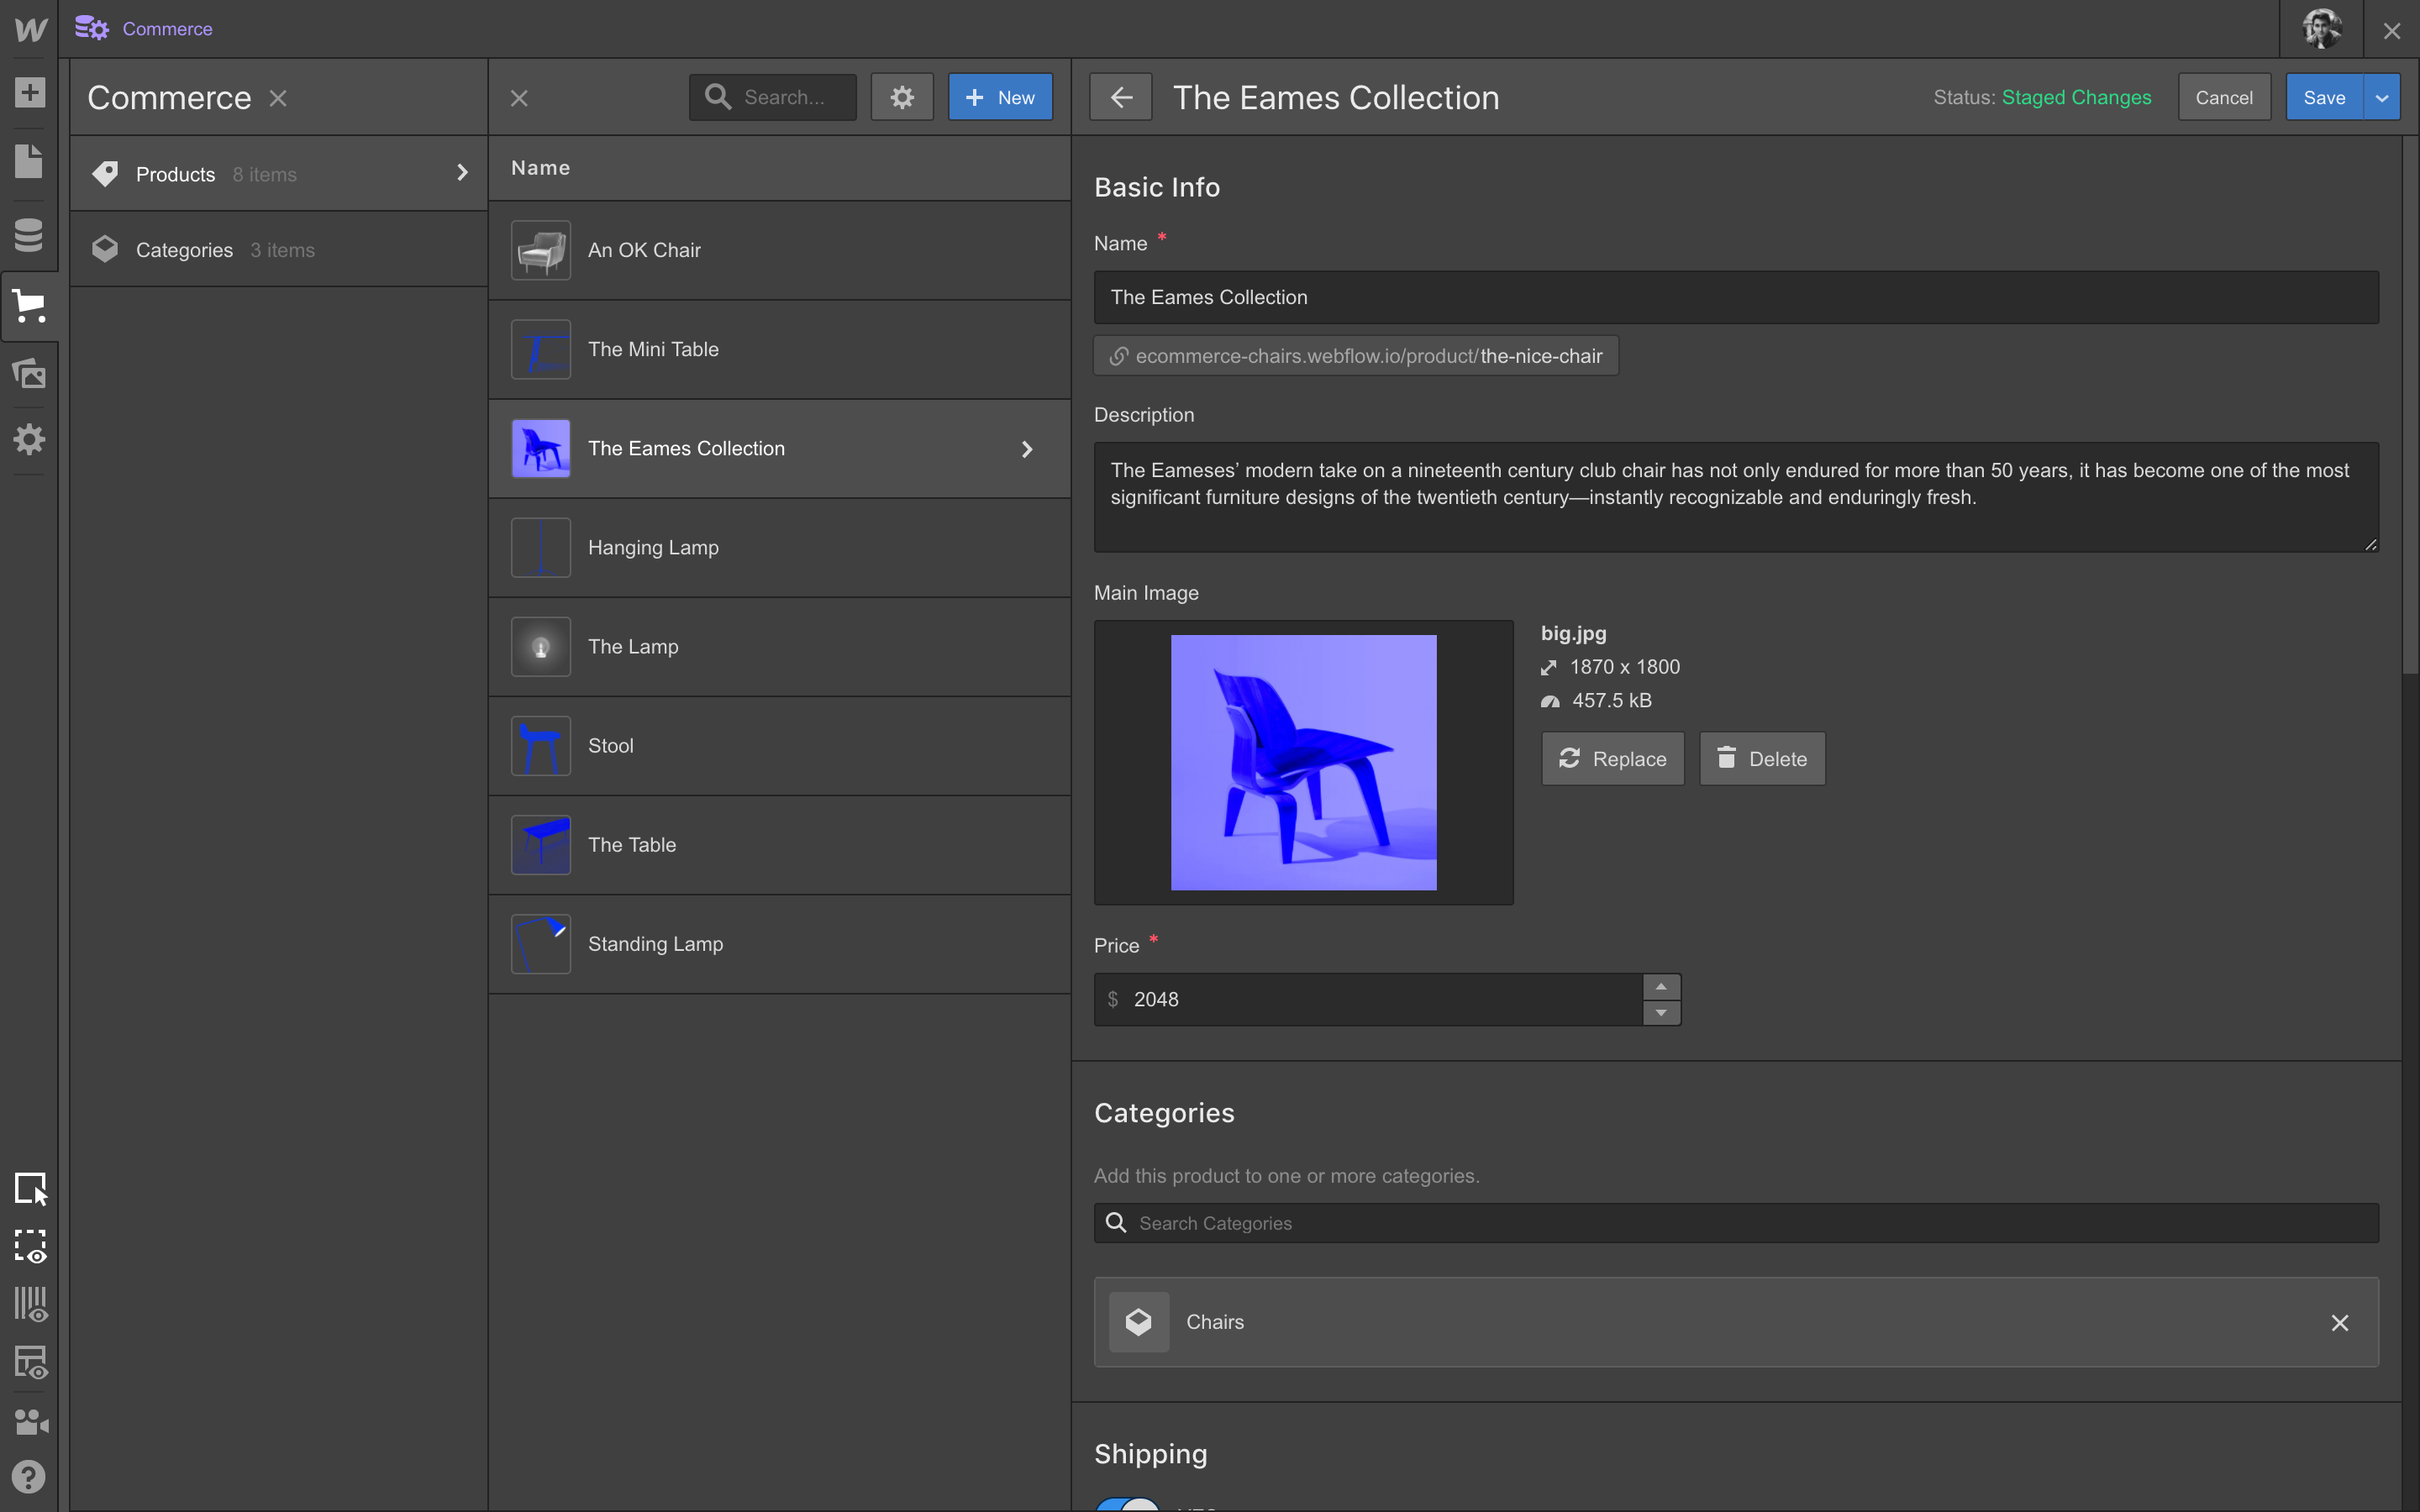Open the Standing Lamp product
The image size is (2420, 1512).
point(779,944)
